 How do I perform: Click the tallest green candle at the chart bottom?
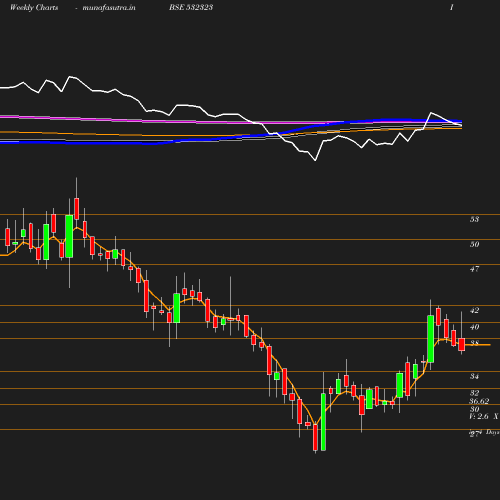click(x=323, y=422)
